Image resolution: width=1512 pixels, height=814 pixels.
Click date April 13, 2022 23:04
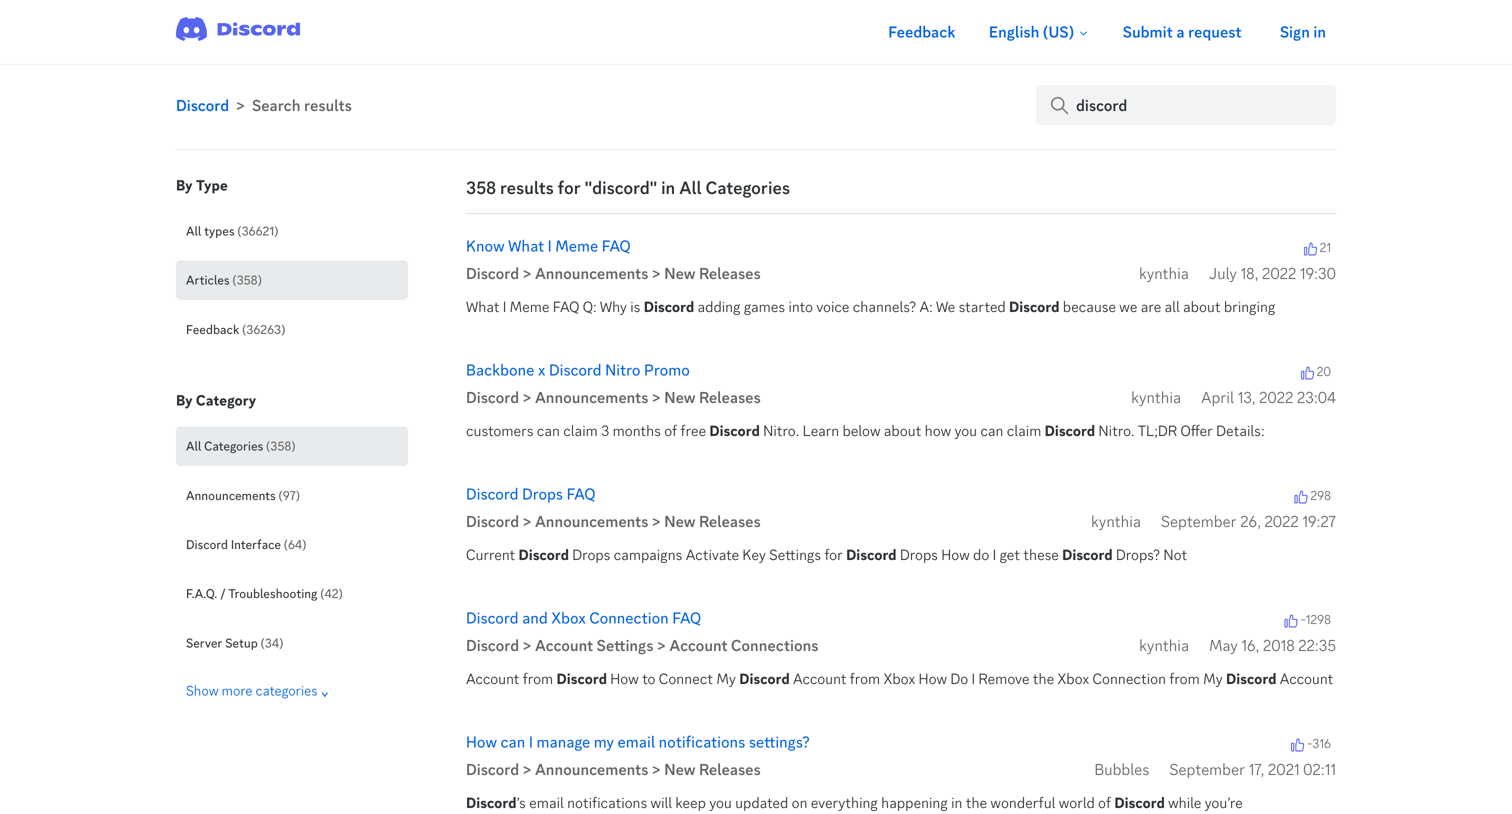click(x=1268, y=398)
